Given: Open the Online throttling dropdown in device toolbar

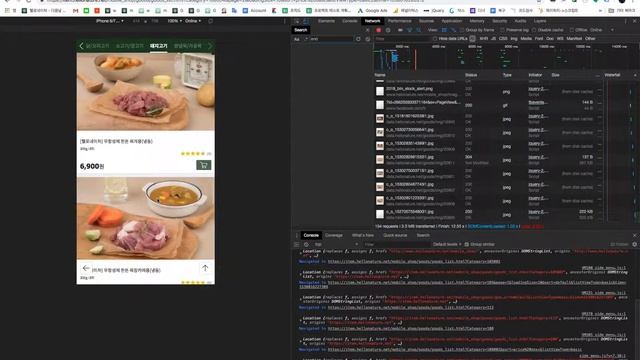Looking at the screenshot, I should coord(193,21).
